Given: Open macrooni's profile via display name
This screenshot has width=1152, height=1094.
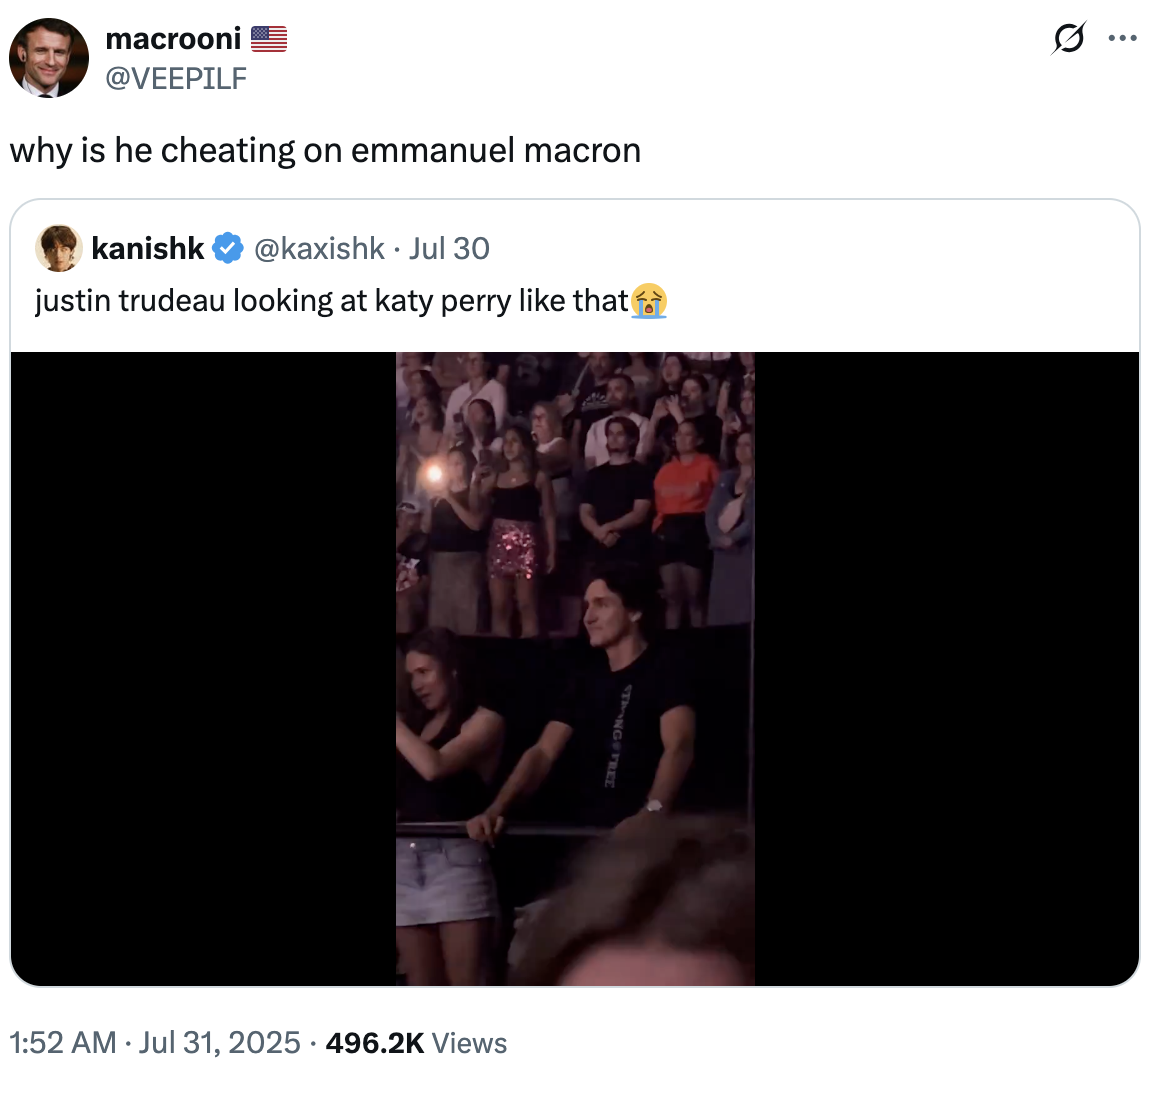Looking at the screenshot, I should [172, 39].
